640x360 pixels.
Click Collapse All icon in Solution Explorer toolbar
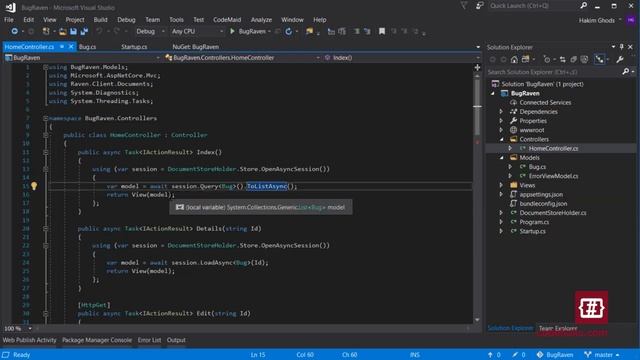(x=573, y=60)
